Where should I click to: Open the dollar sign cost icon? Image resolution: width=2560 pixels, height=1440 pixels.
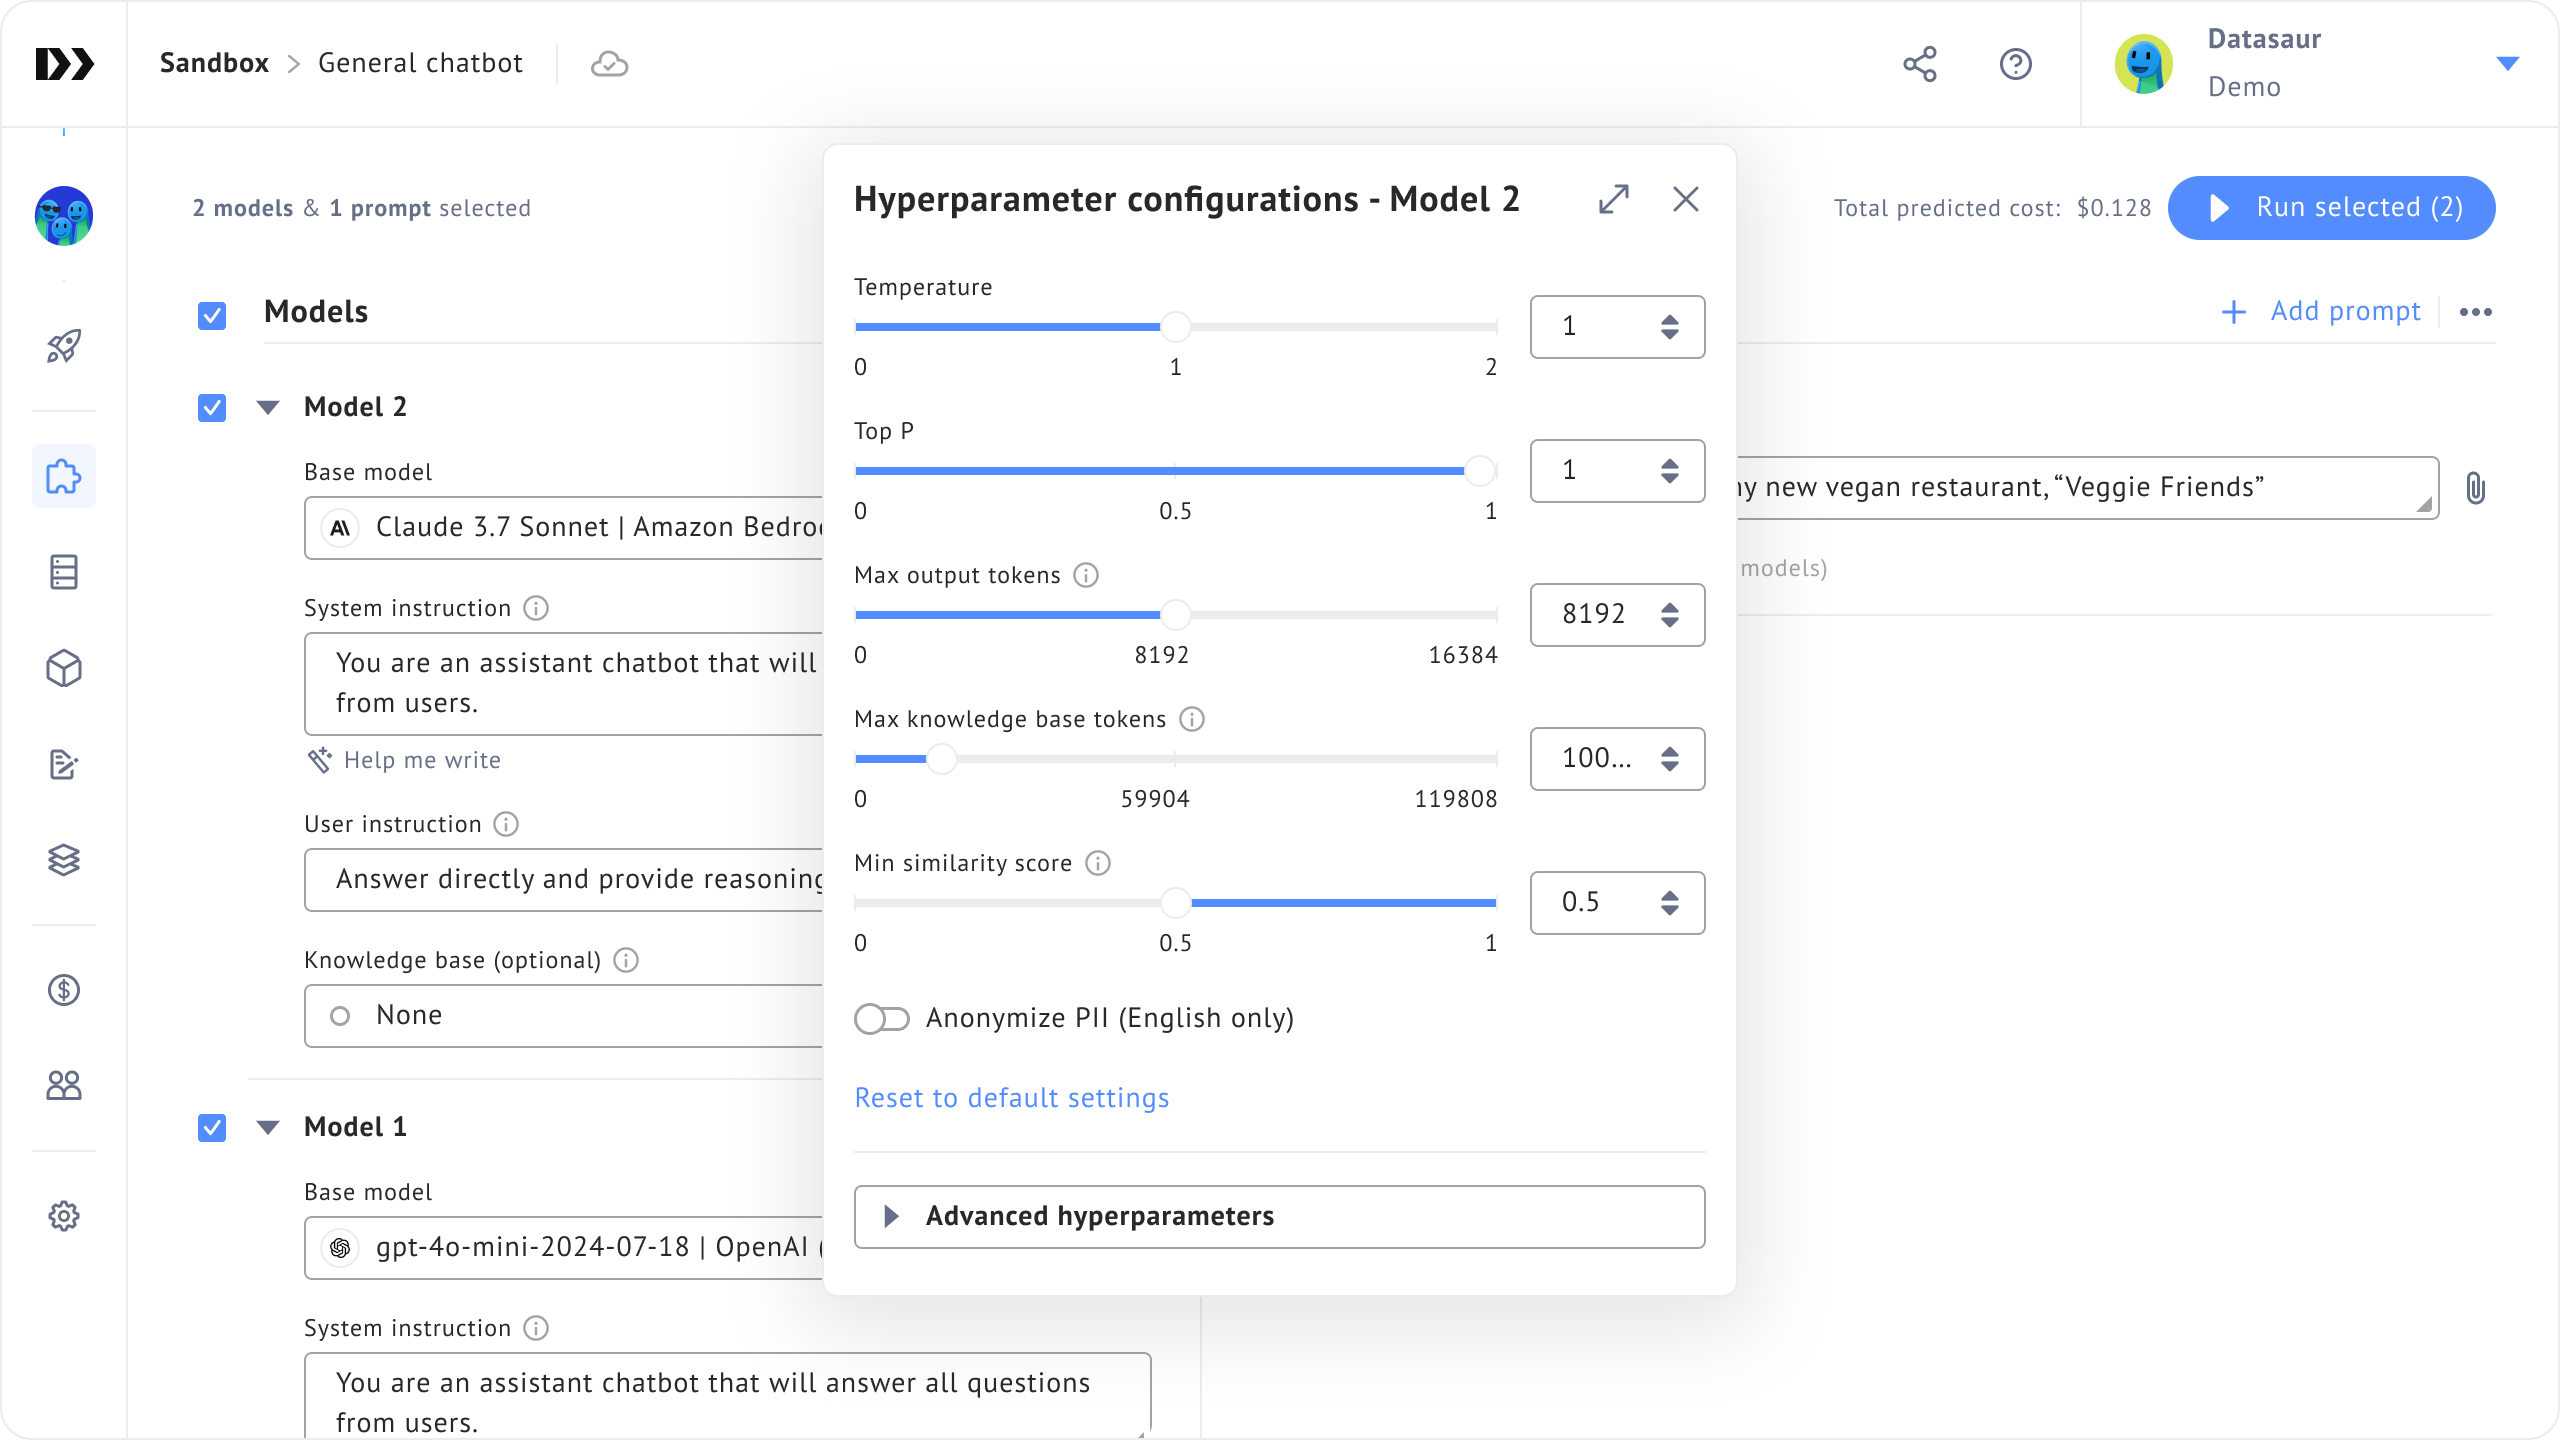pyautogui.click(x=64, y=990)
